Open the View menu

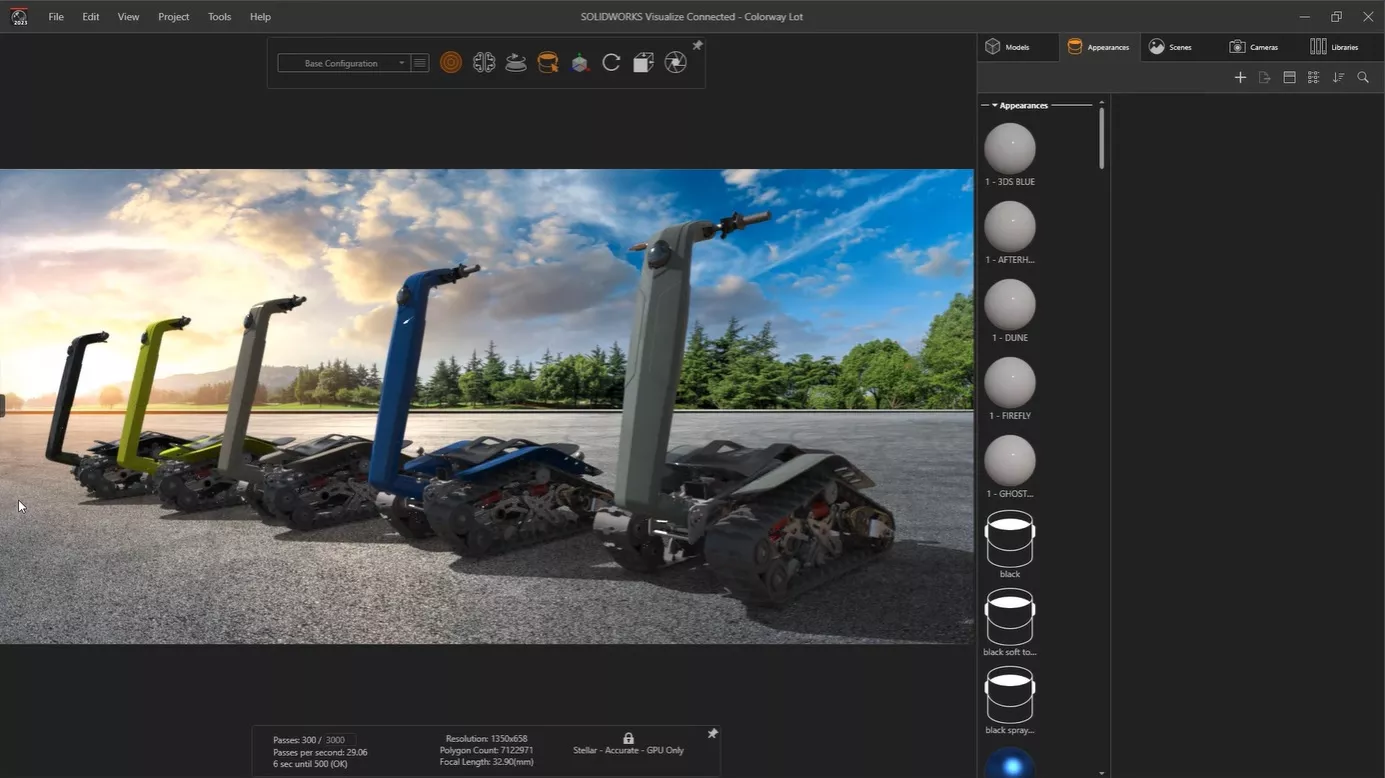click(128, 17)
